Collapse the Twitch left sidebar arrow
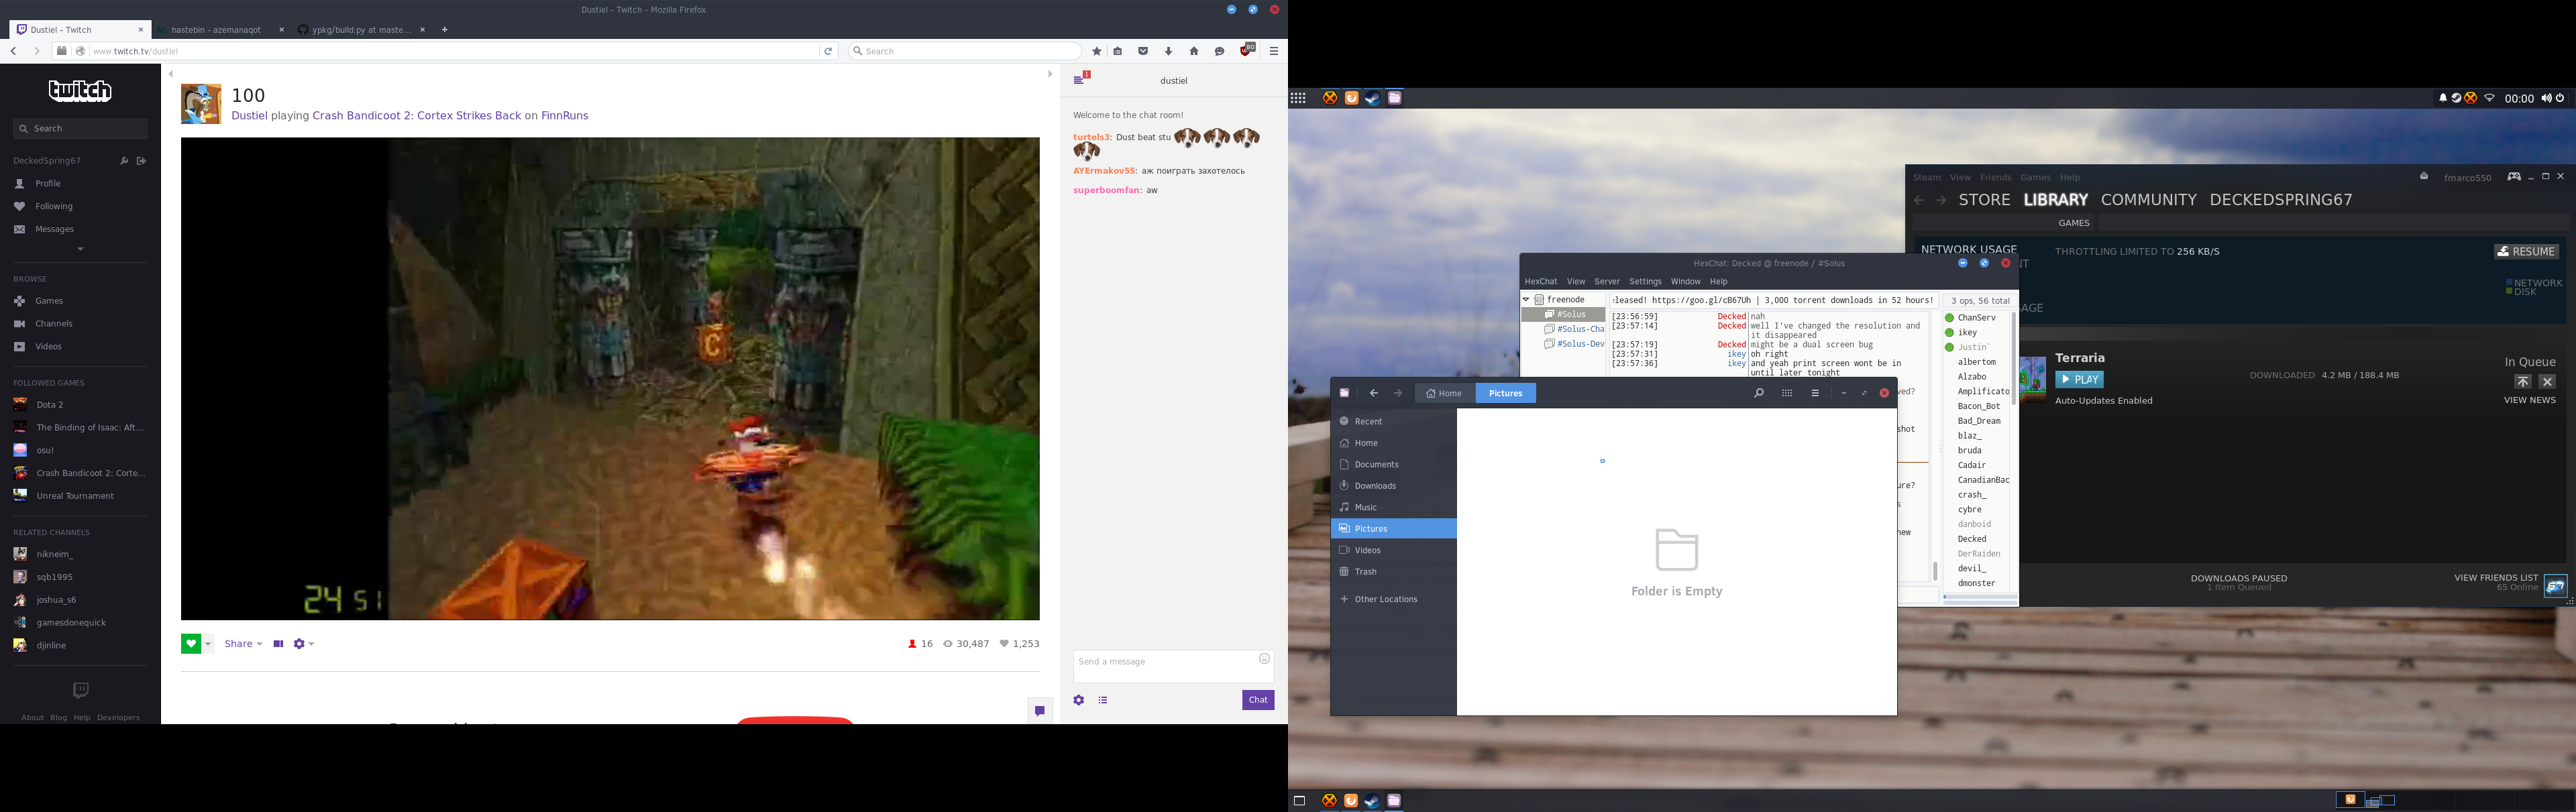 coord(171,74)
